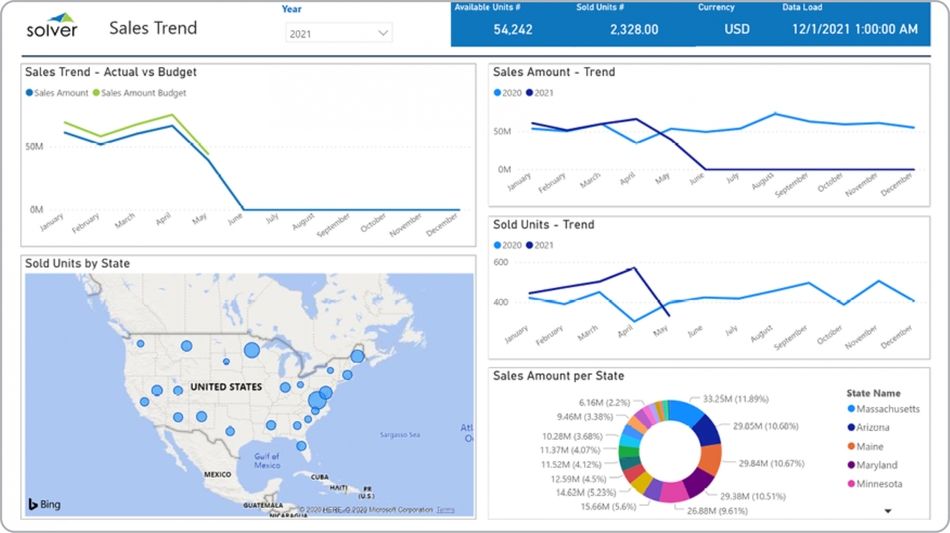This screenshot has width=950, height=533.
Task: Select the Sales Trend page title
Action: pyautogui.click(x=153, y=28)
